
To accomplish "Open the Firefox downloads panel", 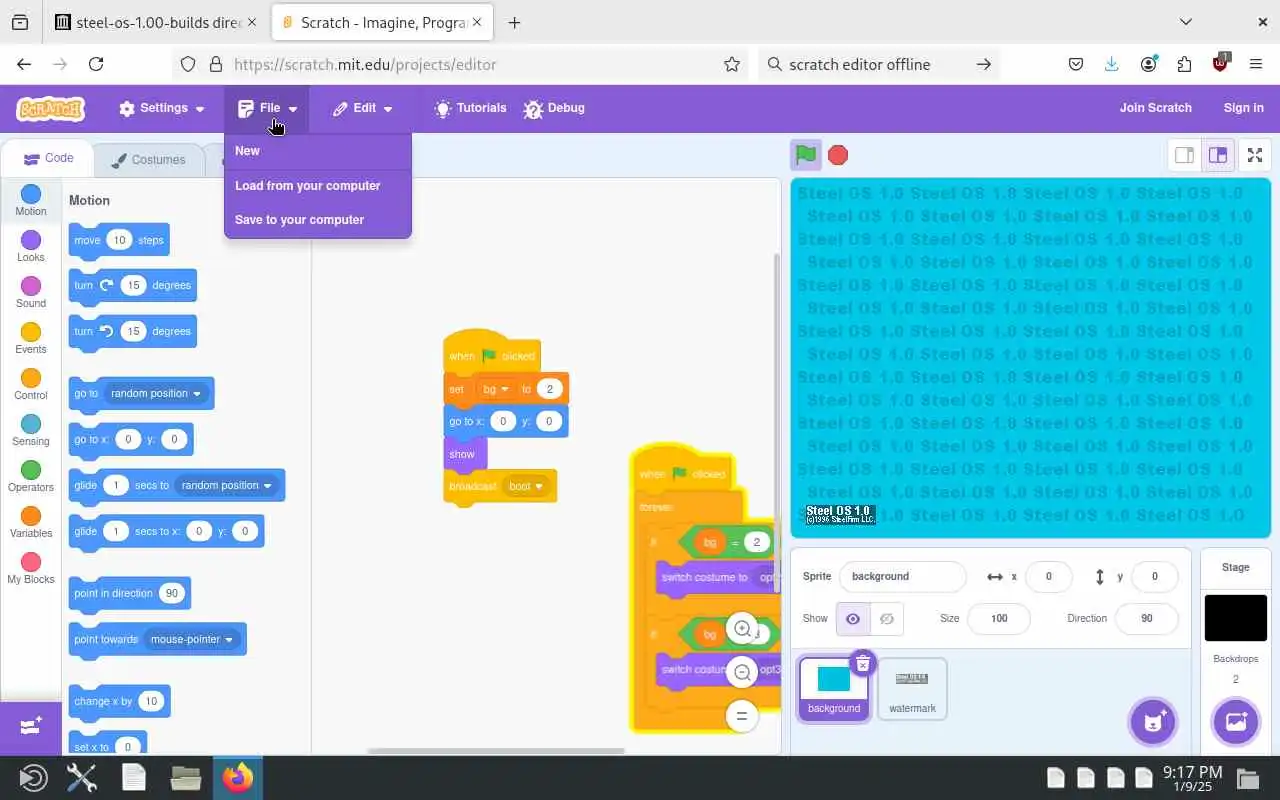I will tap(1112, 64).
